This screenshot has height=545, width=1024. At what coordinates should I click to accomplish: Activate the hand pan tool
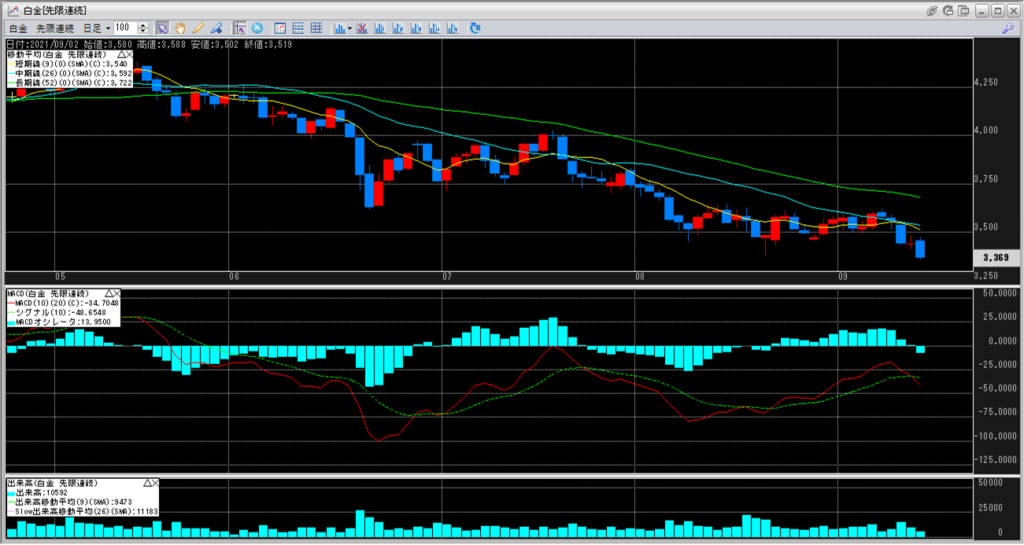[180, 28]
